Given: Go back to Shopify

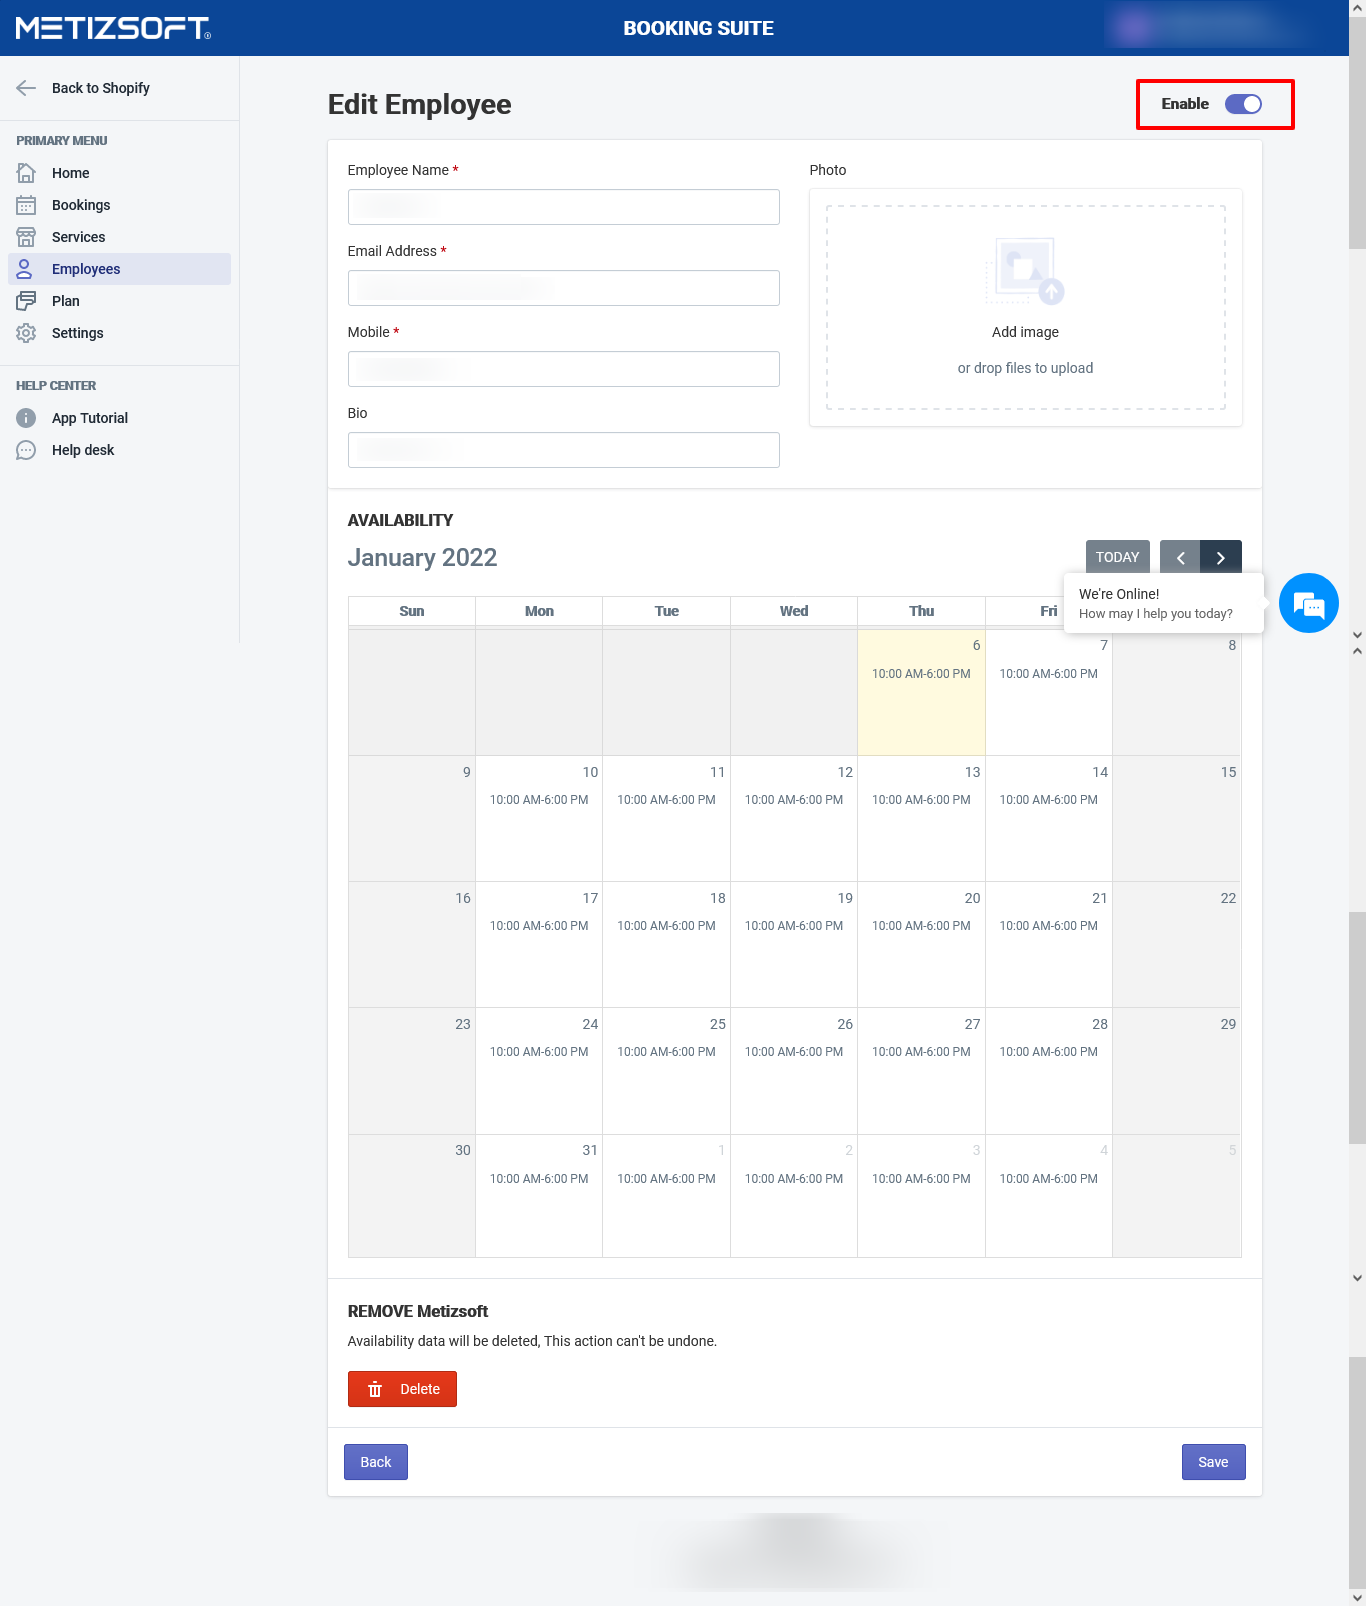Looking at the screenshot, I should click(100, 88).
